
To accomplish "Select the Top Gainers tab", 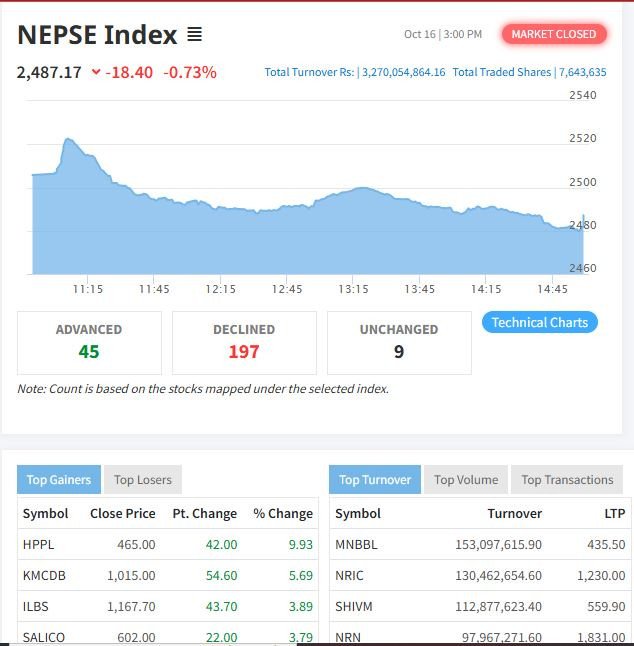I will click(x=59, y=480).
